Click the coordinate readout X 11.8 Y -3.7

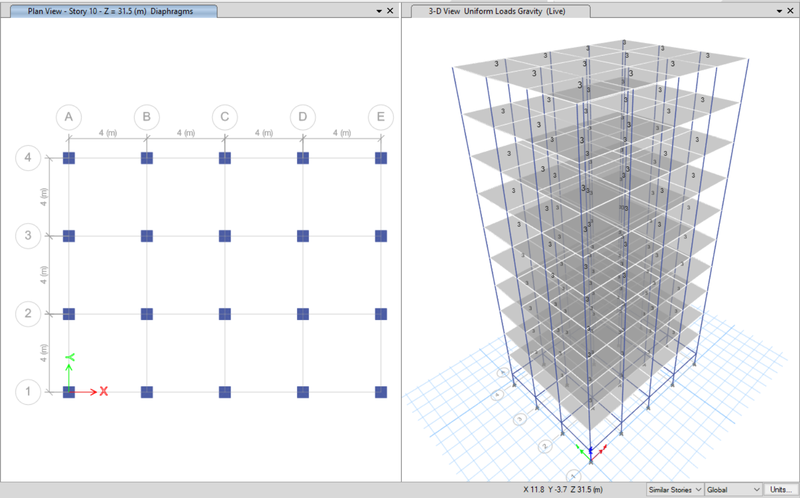coord(563,490)
